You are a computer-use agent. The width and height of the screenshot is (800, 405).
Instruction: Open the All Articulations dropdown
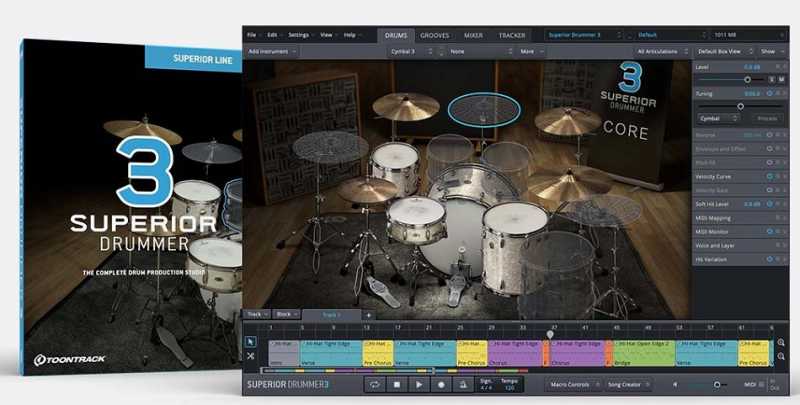tap(662, 52)
